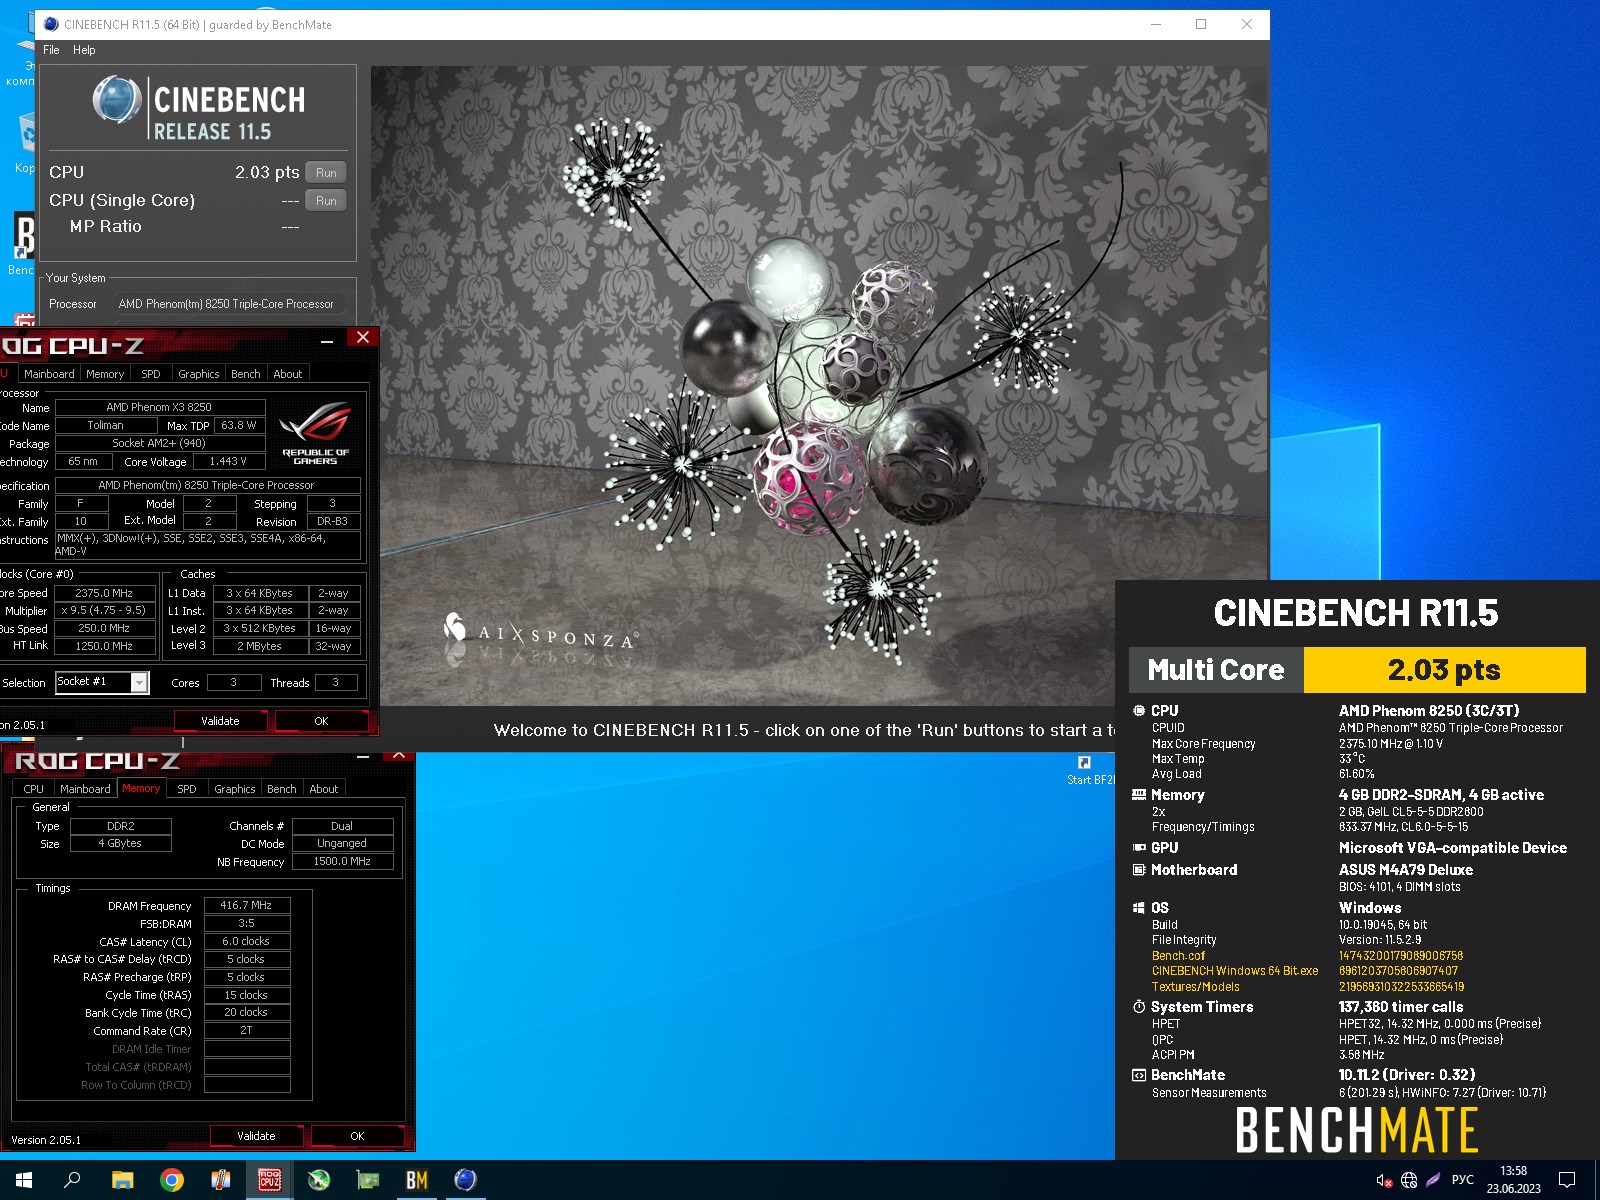Click the Multi Core 2.03 pts score
Image resolution: width=1600 pixels, height=1200 pixels.
(x=1444, y=670)
